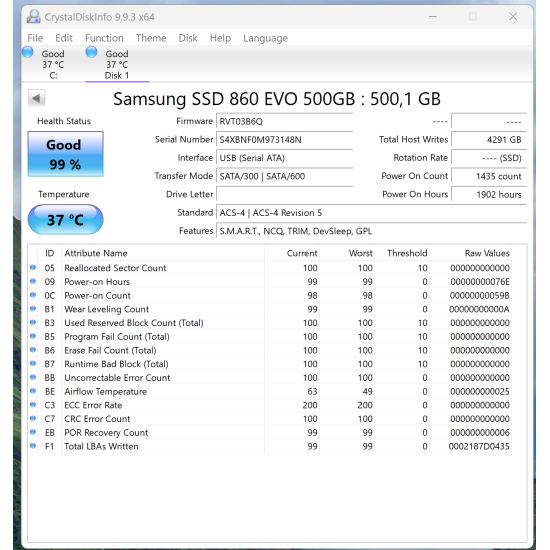Screen dimensions: 550x550
Task: Click the status dot for CRC Error Count
Action: [x=33, y=418]
